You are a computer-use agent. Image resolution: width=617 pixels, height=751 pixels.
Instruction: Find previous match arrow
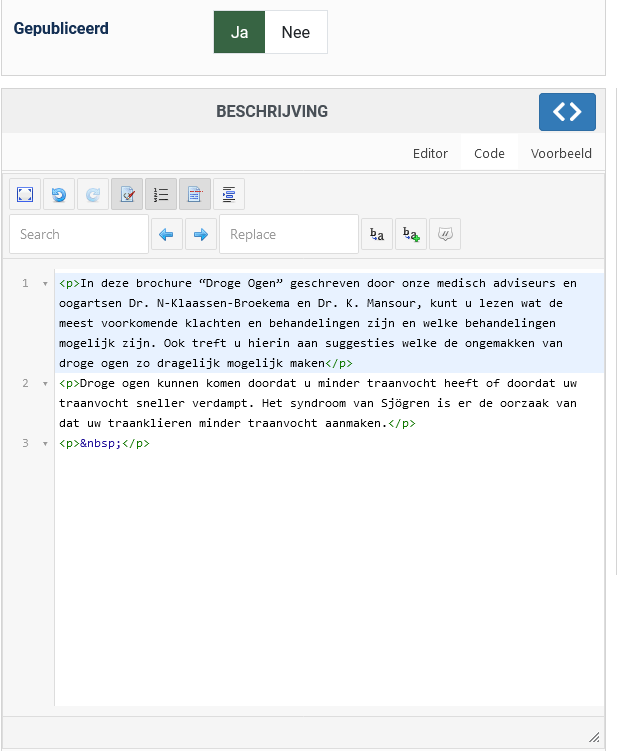pos(167,234)
